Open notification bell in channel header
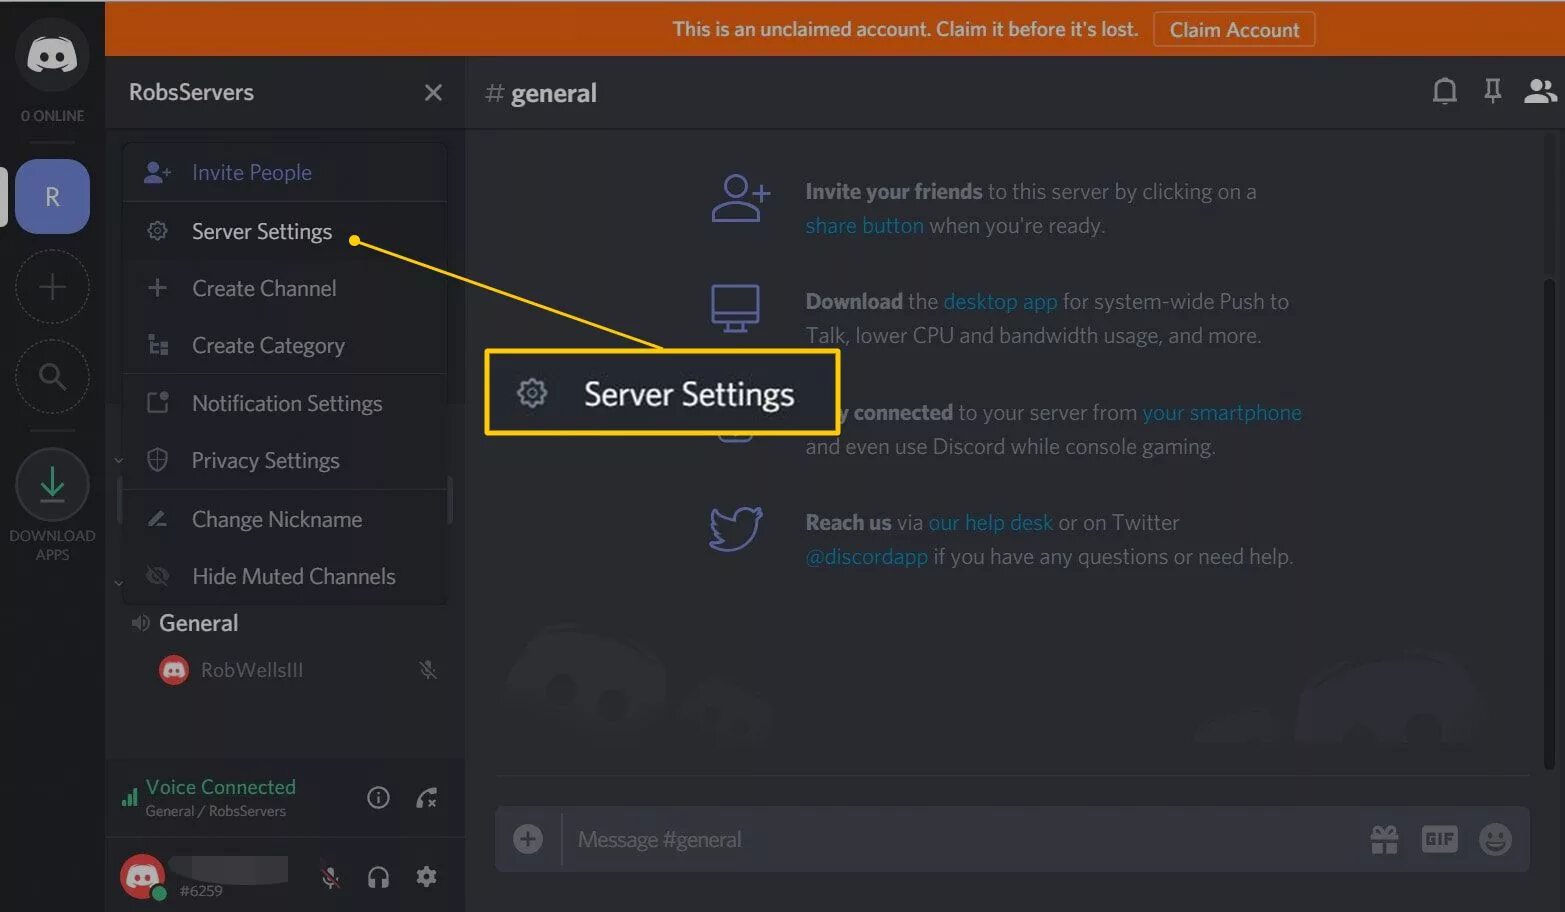Screen dimensions: 1565x912 pos(1444,91)
